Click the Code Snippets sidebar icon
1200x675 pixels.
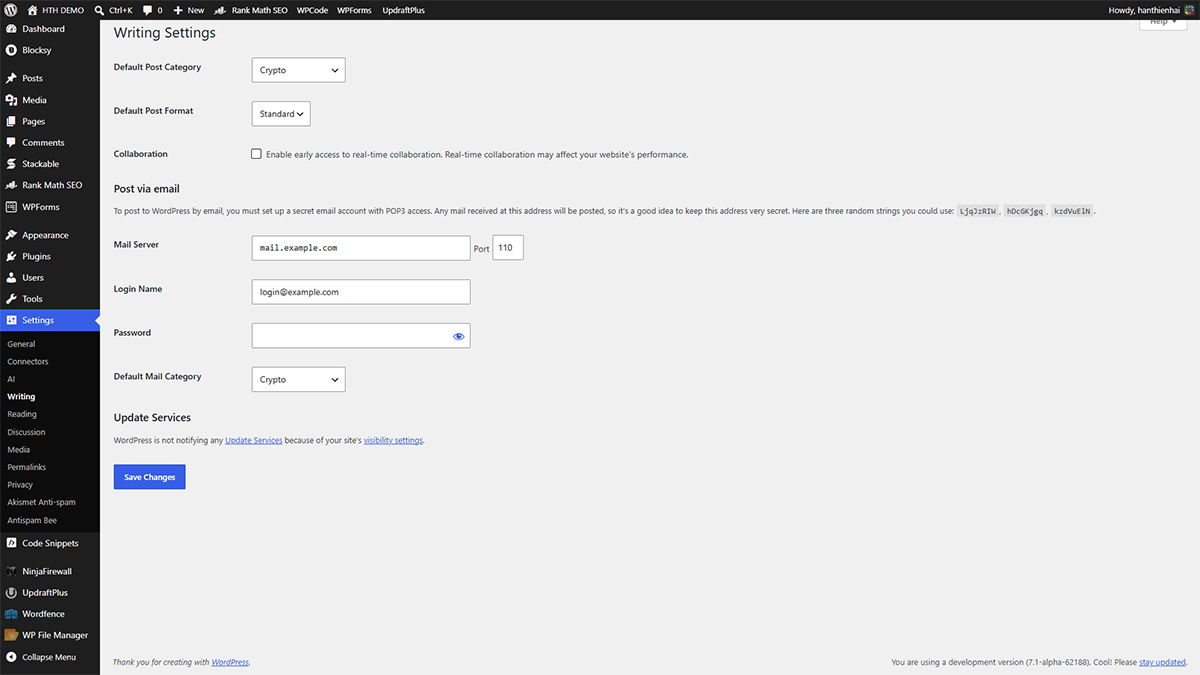(x=11, y=543)
